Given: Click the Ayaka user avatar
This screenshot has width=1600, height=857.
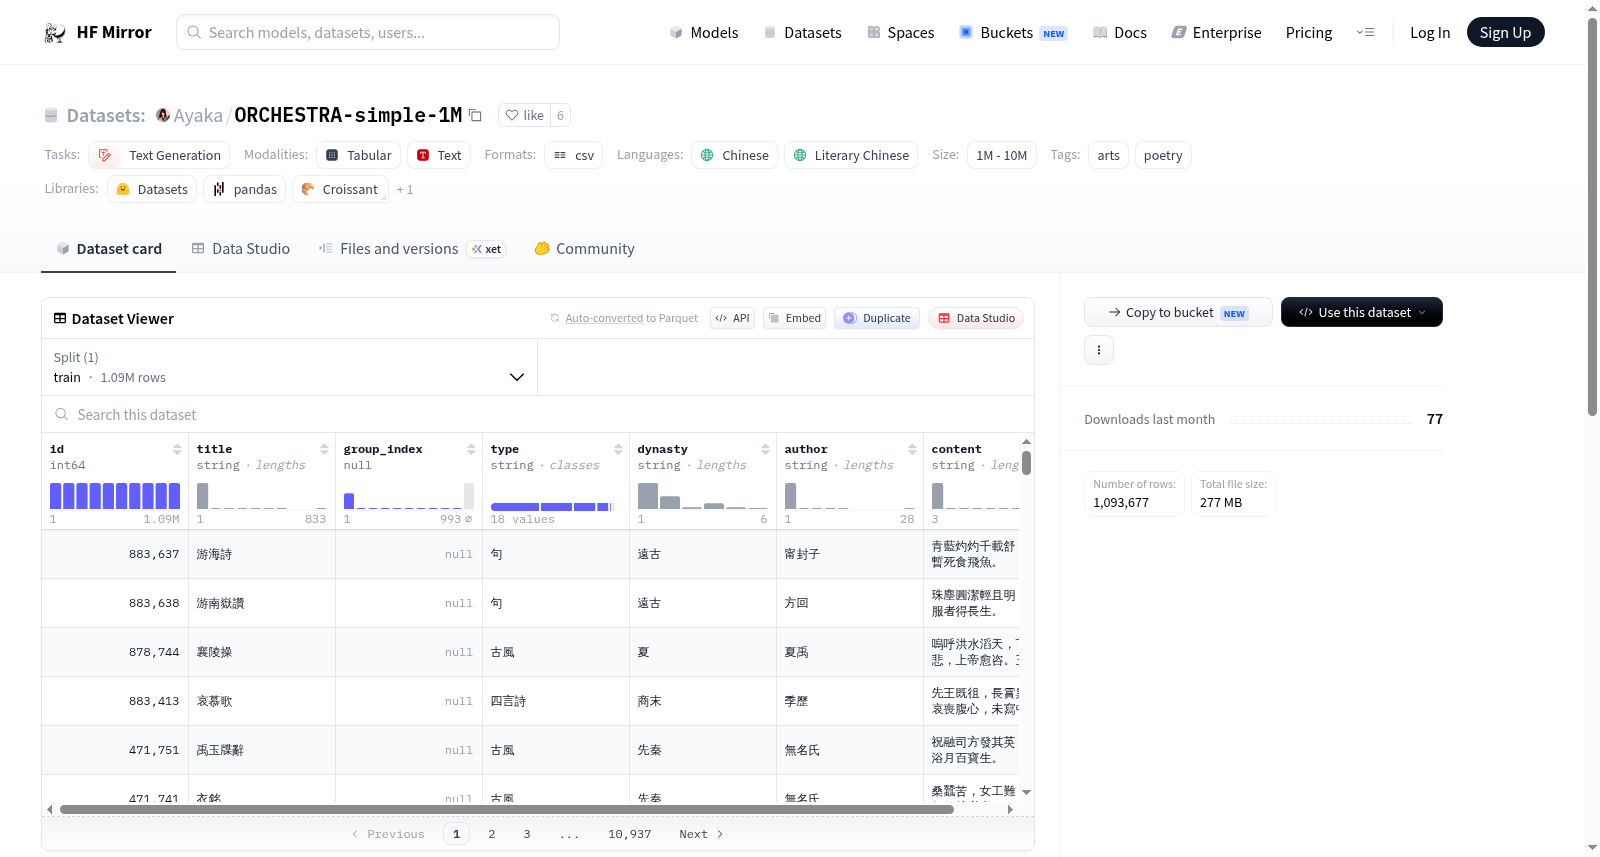Looking at the screenshot, I should click(163, 115).
